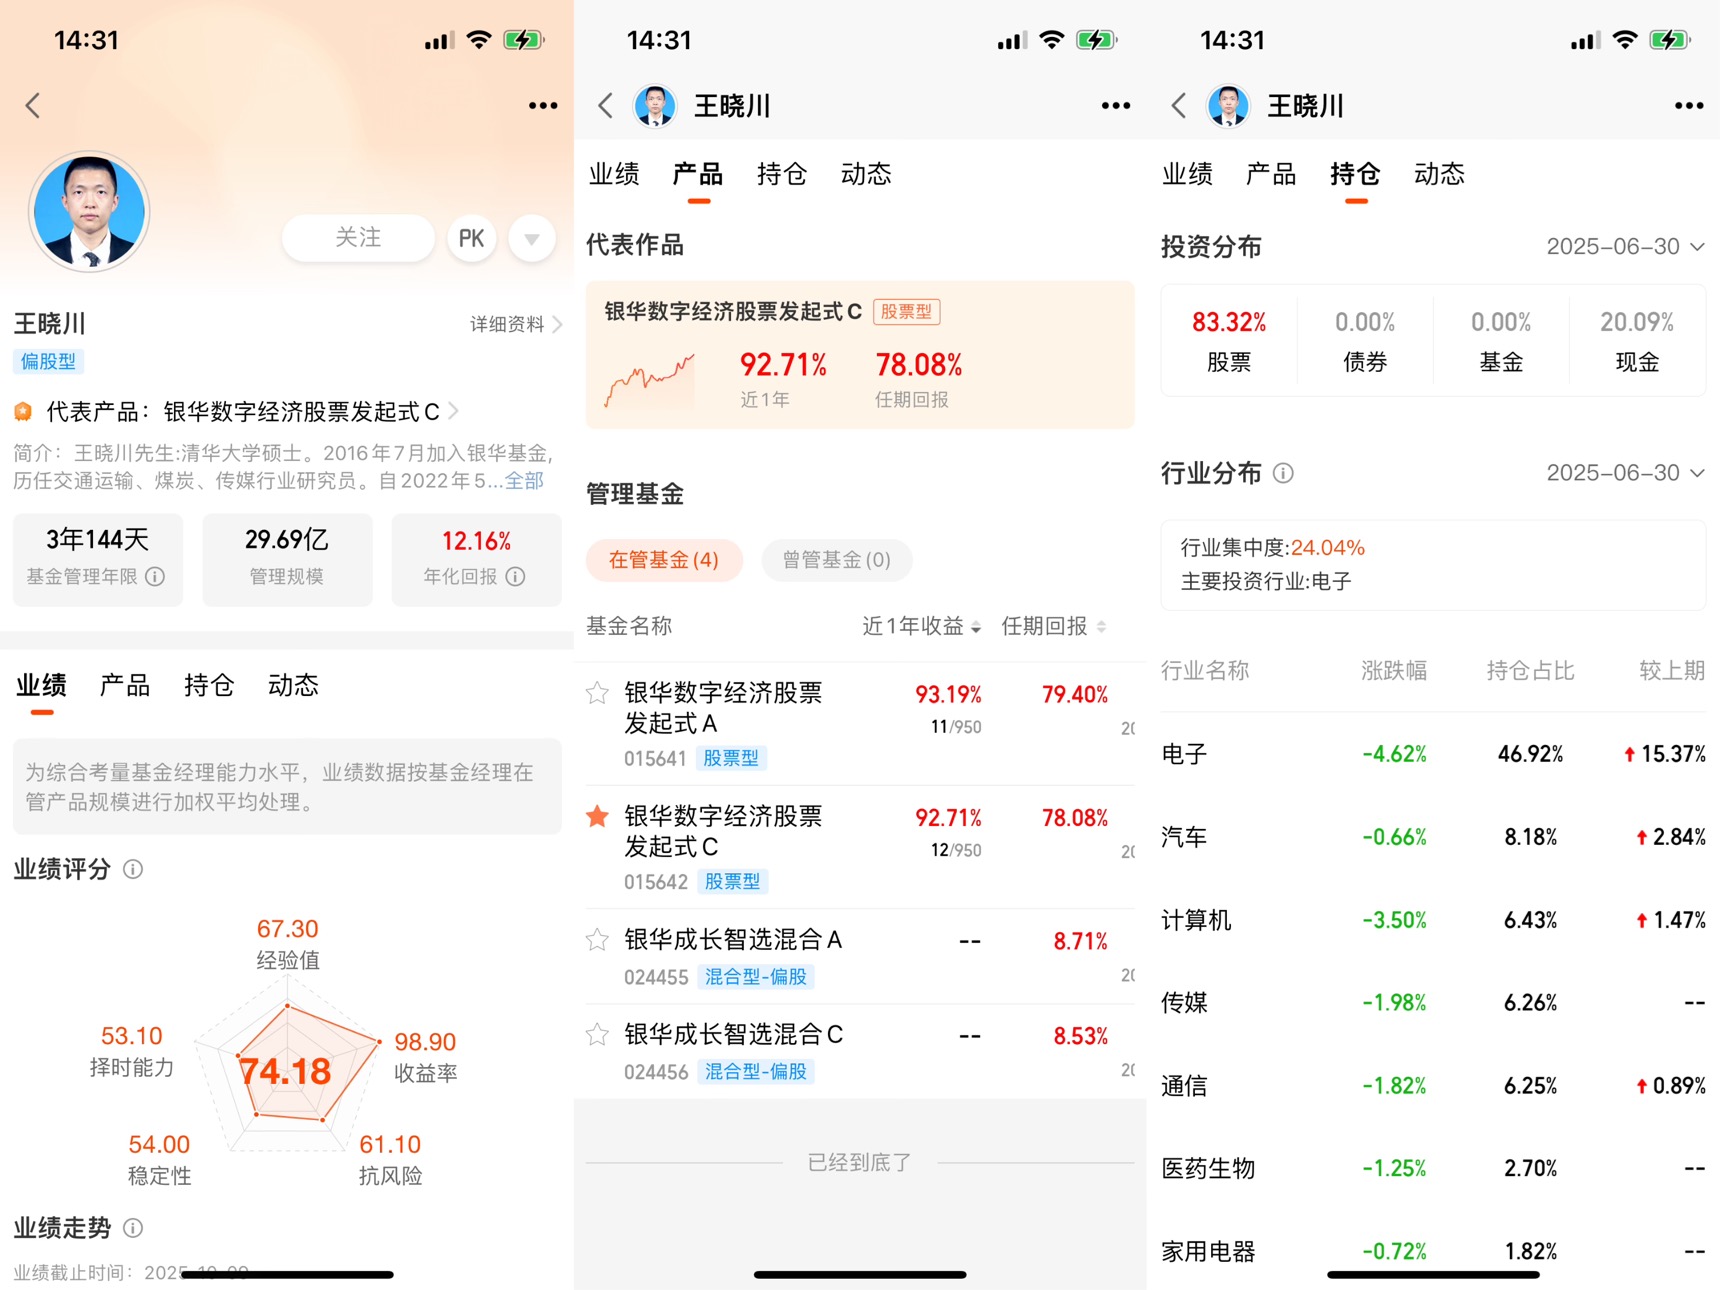Open the 传媒 industry row
The width and height of the screenshot is (1720, 1290).
point(1433,1002)
